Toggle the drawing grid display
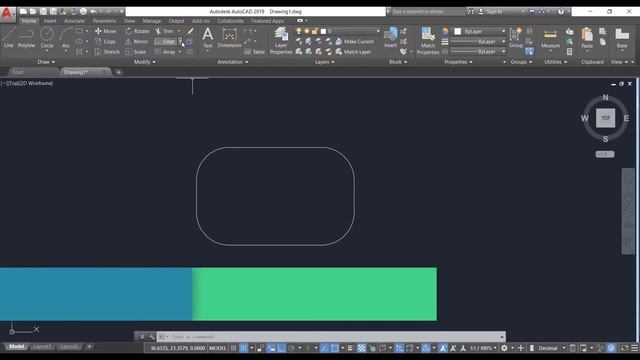 coord(233,348)
